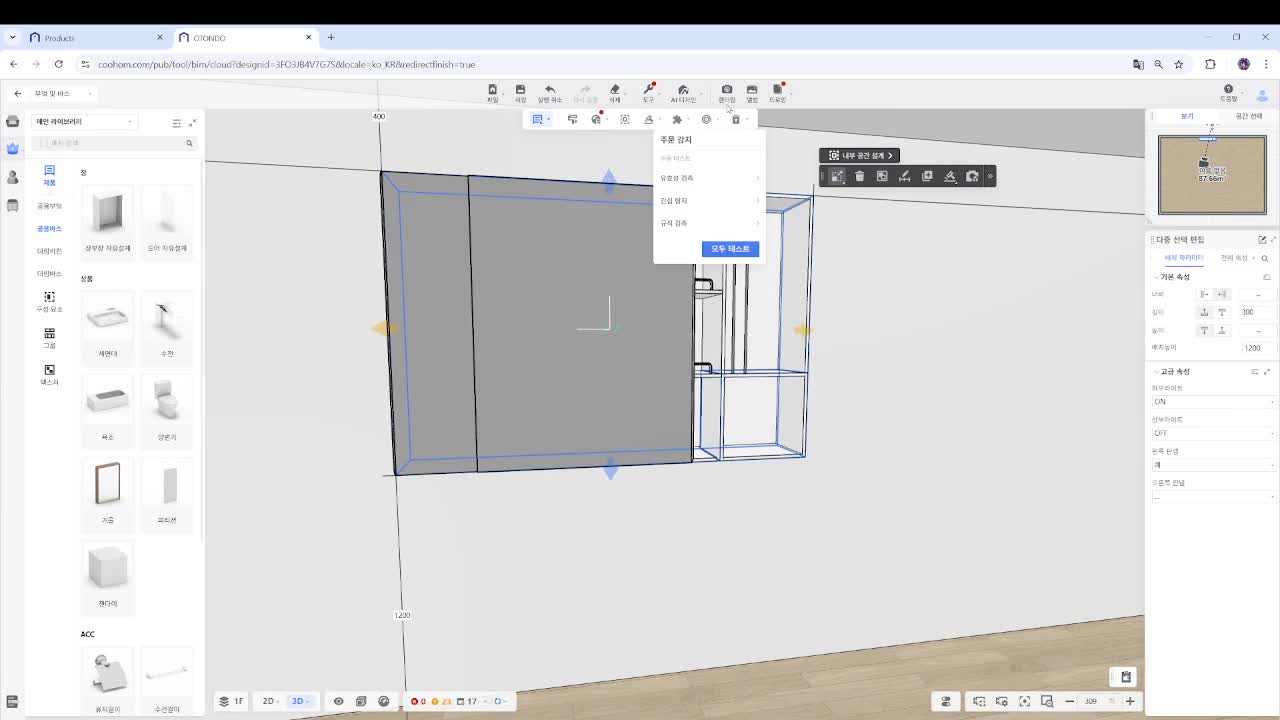Screen dimensions: 1280x720
Task: Expand the 메인 라이브러리 library dropdown
Action: point(85,122)
